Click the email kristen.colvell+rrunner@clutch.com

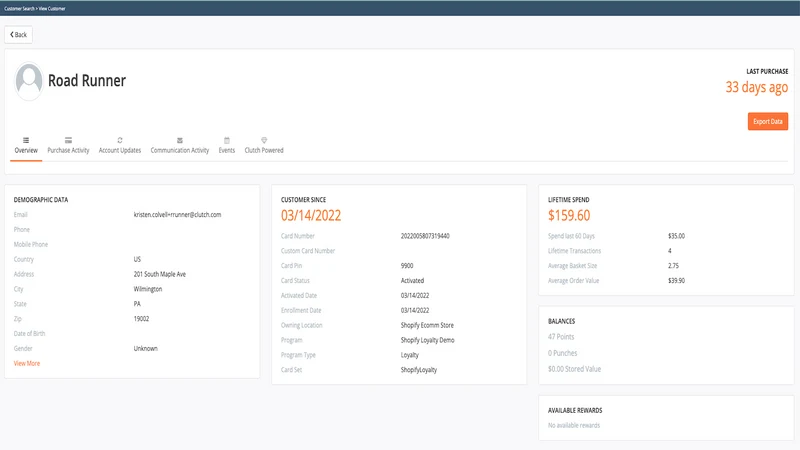pyautogui.click(x=178, y=215)
